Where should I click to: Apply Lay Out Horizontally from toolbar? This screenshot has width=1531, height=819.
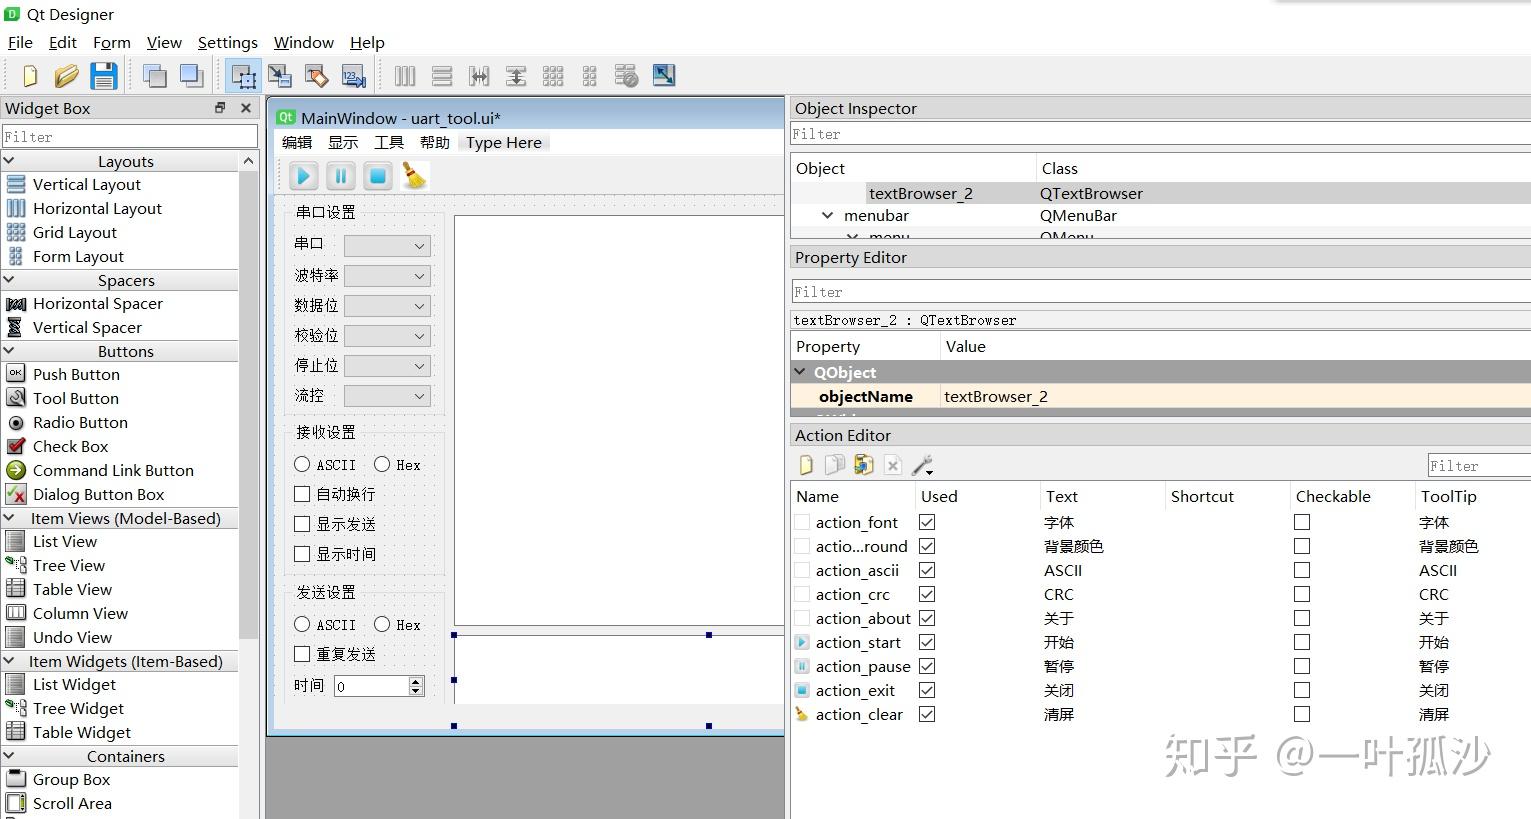point(405,76)
